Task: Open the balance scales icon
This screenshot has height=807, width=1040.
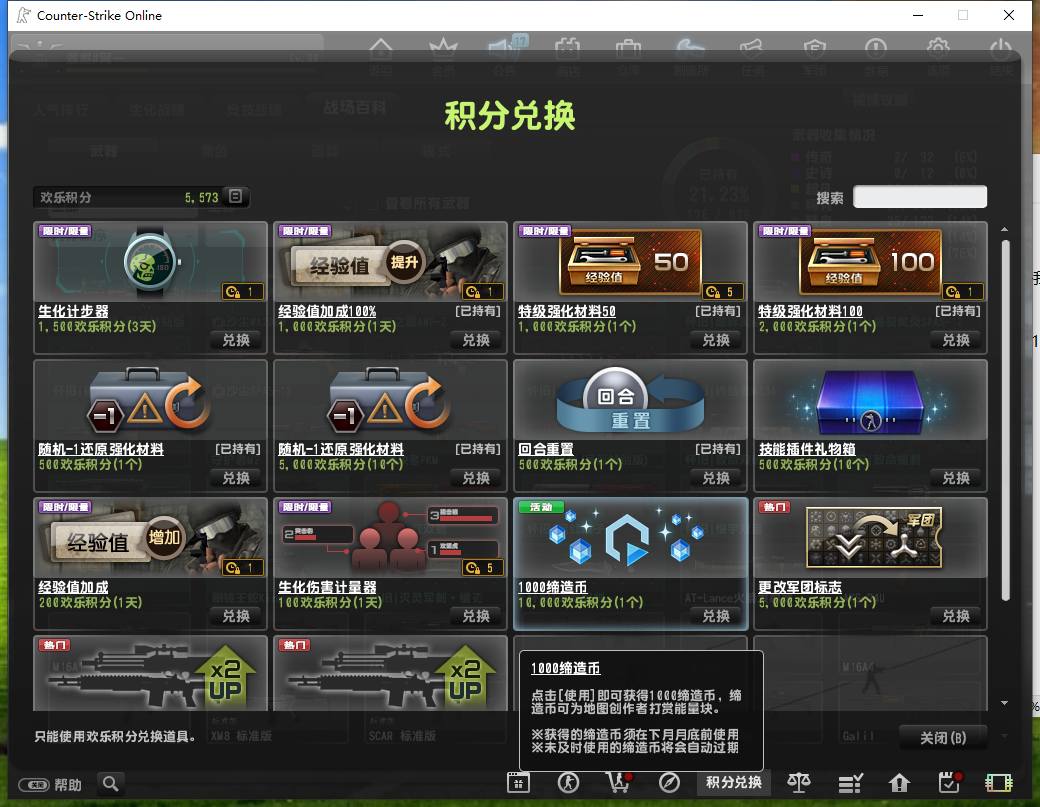Action: [799, 783]
